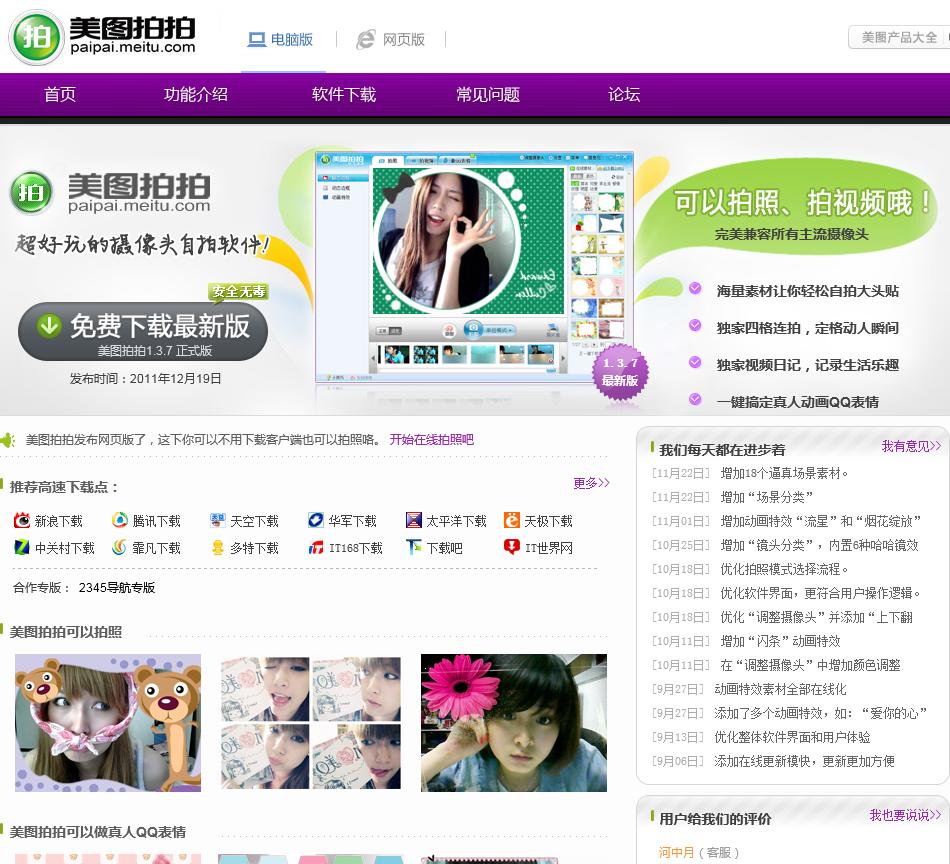
Task: Click the feature text 一键搞定真人动画QQ表情
Action: (797, 402)
